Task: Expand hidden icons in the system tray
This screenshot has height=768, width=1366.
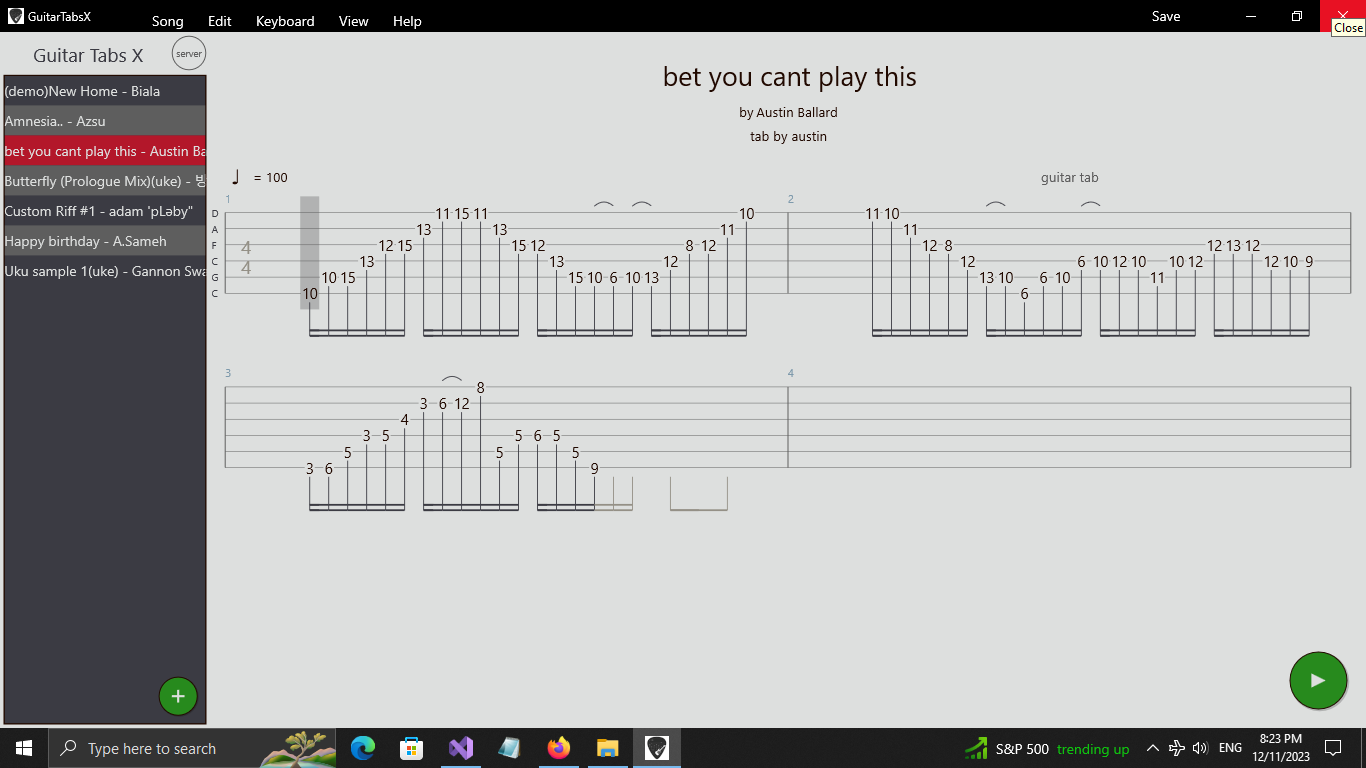Action: point(1153,747)
